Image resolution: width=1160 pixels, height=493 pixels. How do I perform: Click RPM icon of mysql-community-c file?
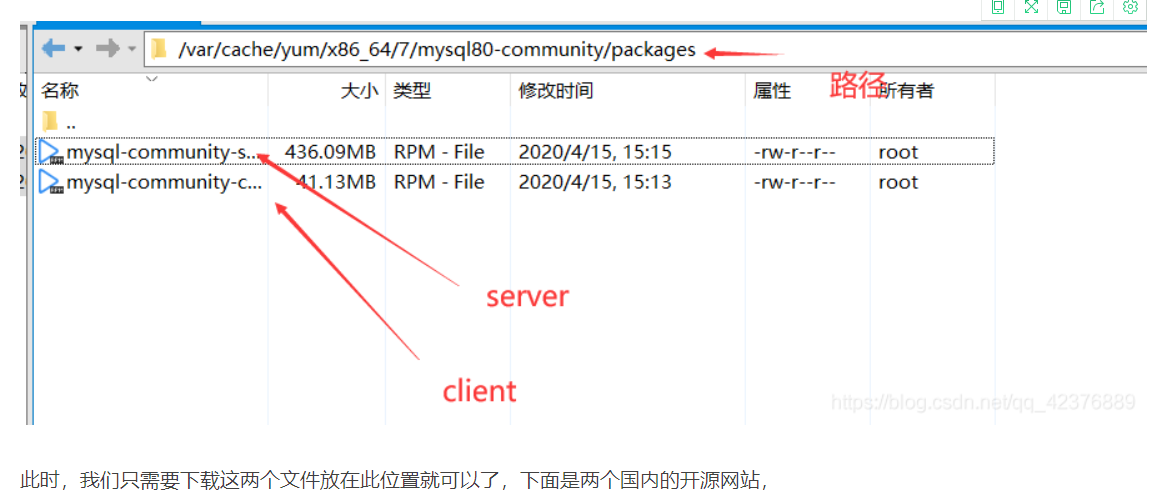[x=51, y=182]
